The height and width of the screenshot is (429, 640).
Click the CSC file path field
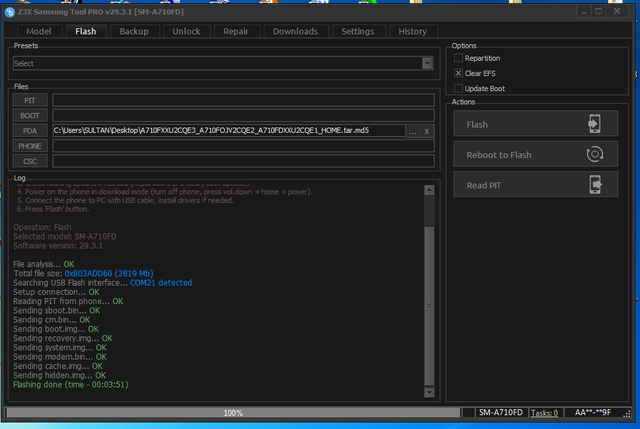(x=243, y=161)
